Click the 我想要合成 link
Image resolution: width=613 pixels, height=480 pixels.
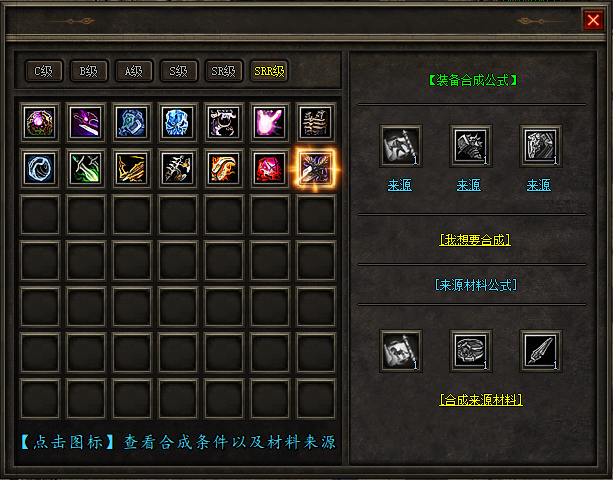475,240
